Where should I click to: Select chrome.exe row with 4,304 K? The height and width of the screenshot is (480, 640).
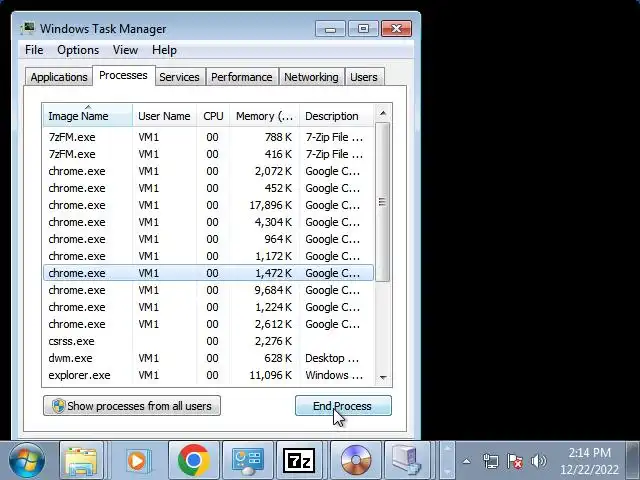[208, 222]
